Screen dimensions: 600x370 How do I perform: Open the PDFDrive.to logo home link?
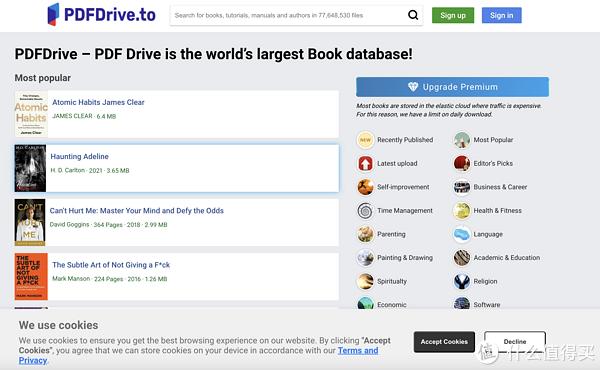pyautogui.click(x=101, y=15)
